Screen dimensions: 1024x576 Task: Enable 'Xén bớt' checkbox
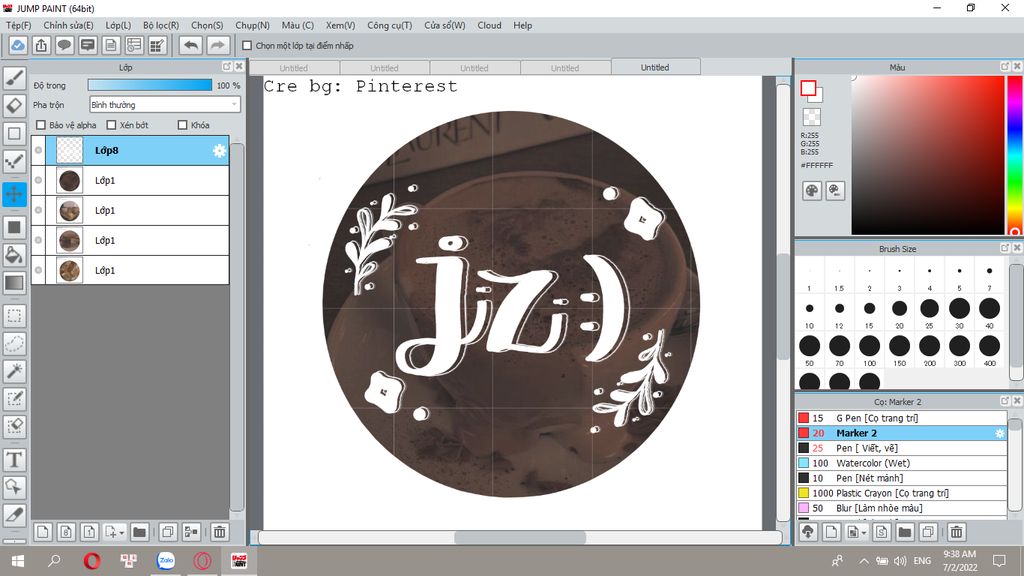111,125
